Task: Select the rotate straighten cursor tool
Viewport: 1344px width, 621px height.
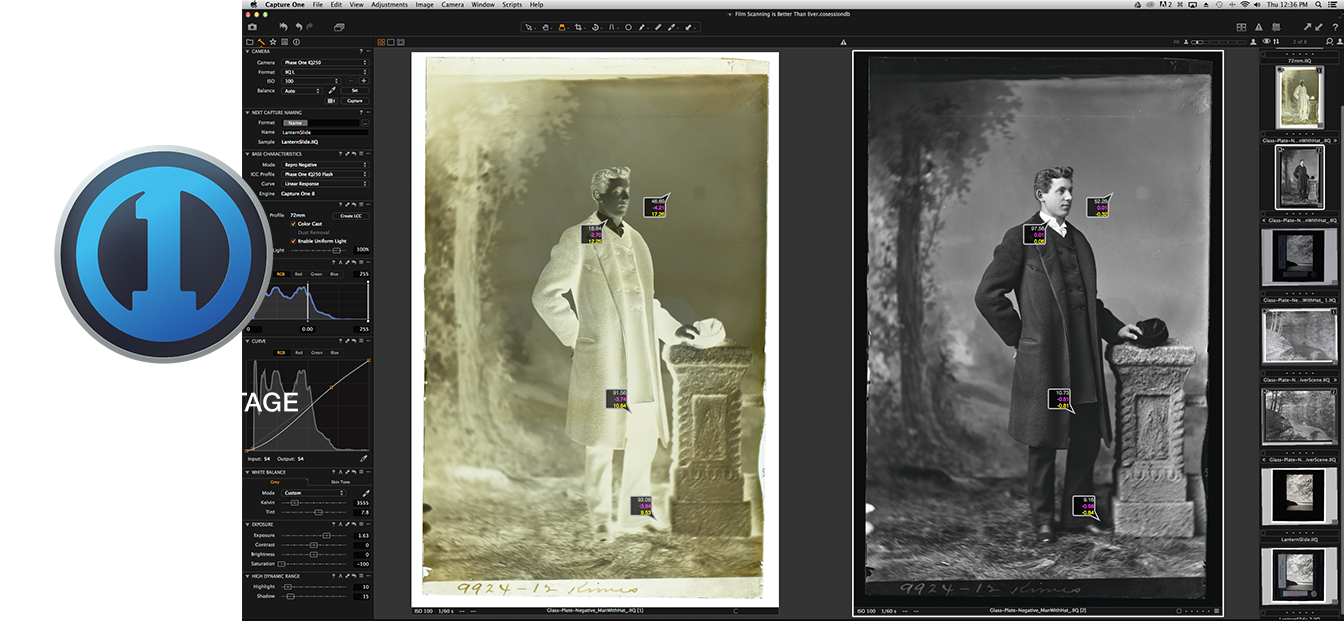Action: tap(595, 27)
